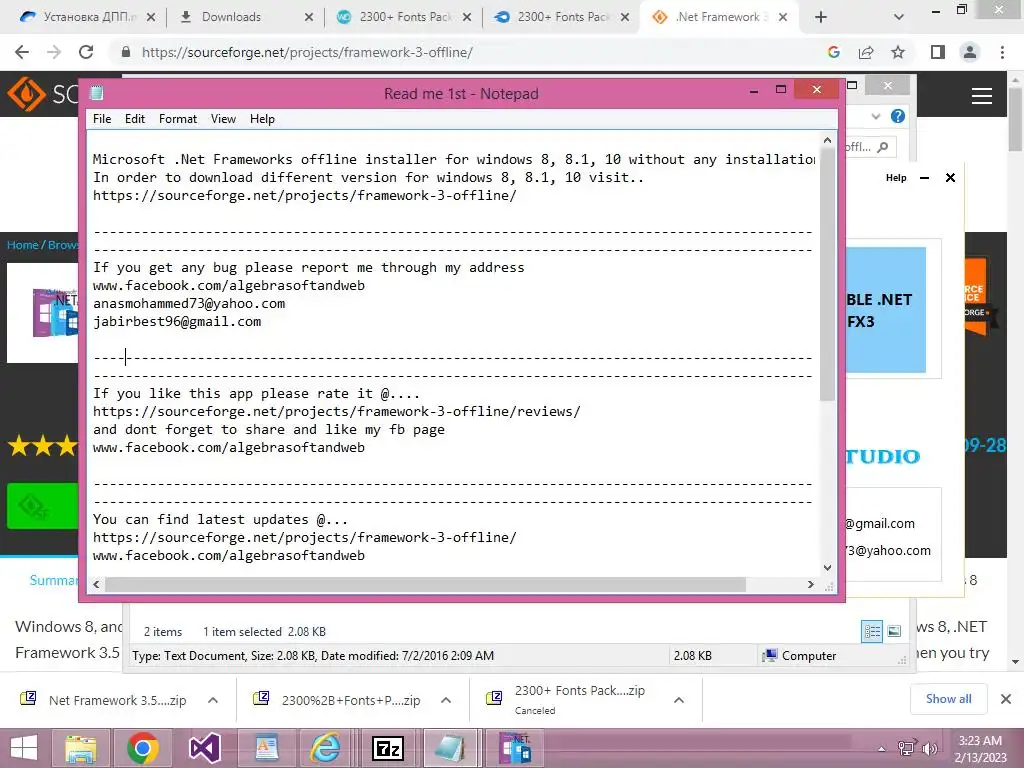Close the Downloads browser tab
Viewport: 1024px width, 768px height.
[309, 18]
